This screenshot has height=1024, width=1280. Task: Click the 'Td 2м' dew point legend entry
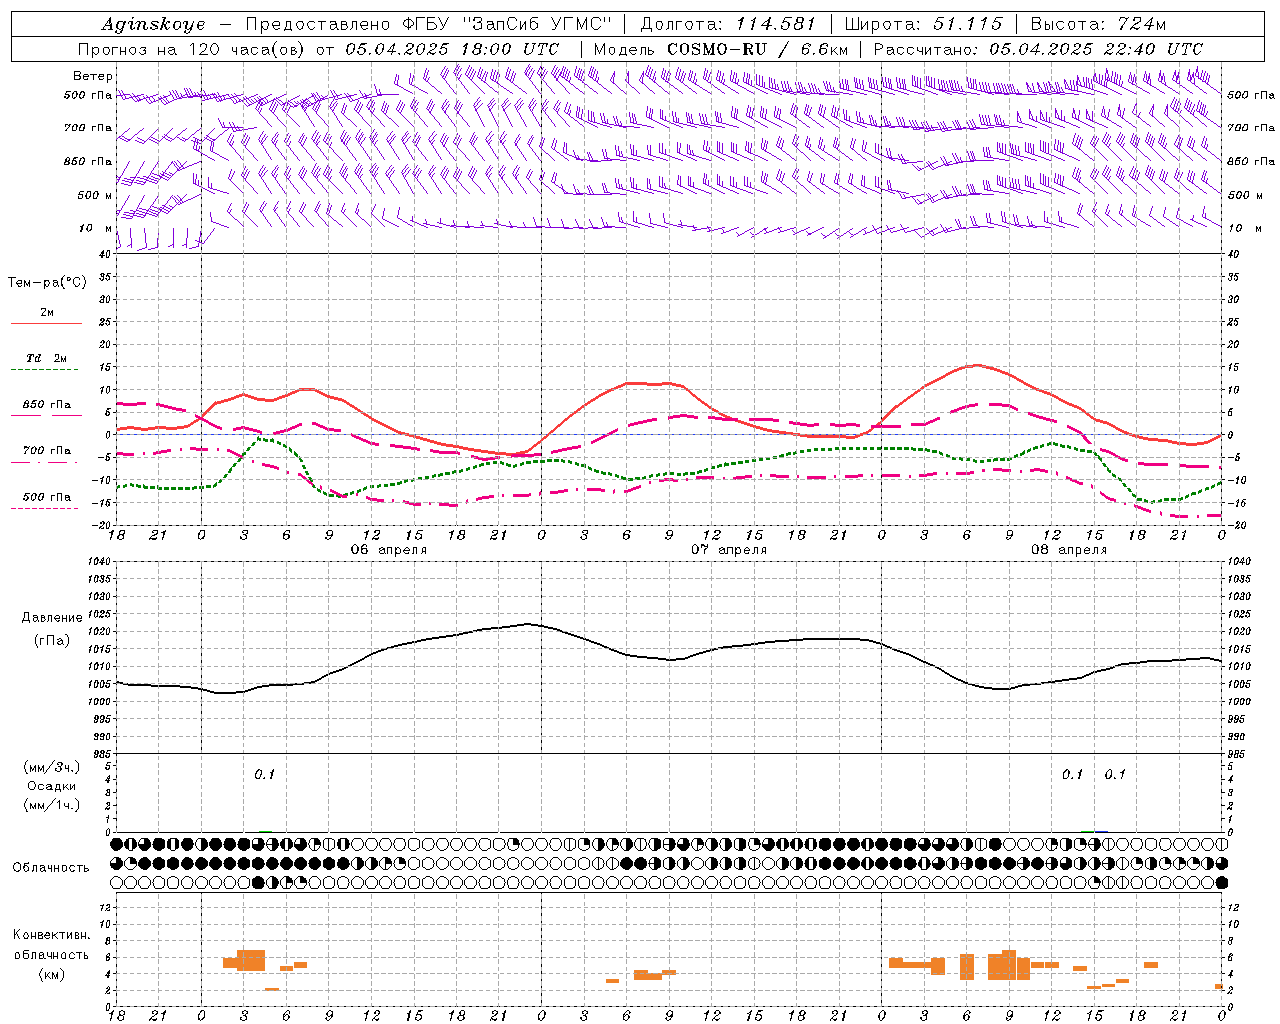[47, 358]
